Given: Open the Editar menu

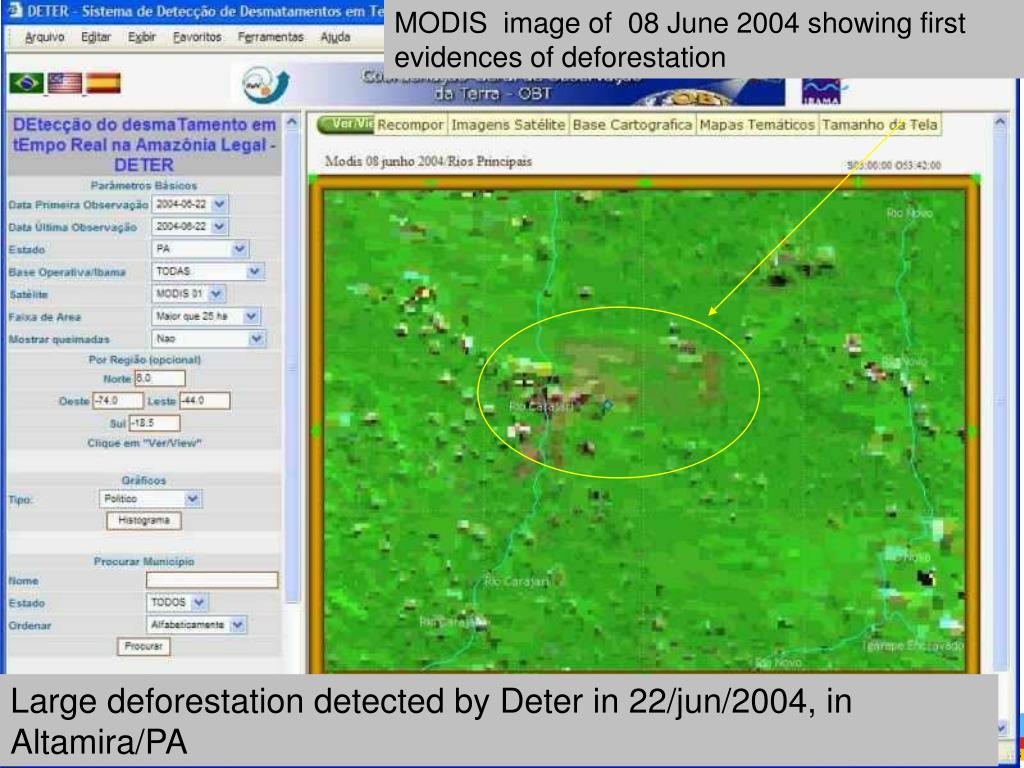Looking at the screenshot, I should (96, 37).
